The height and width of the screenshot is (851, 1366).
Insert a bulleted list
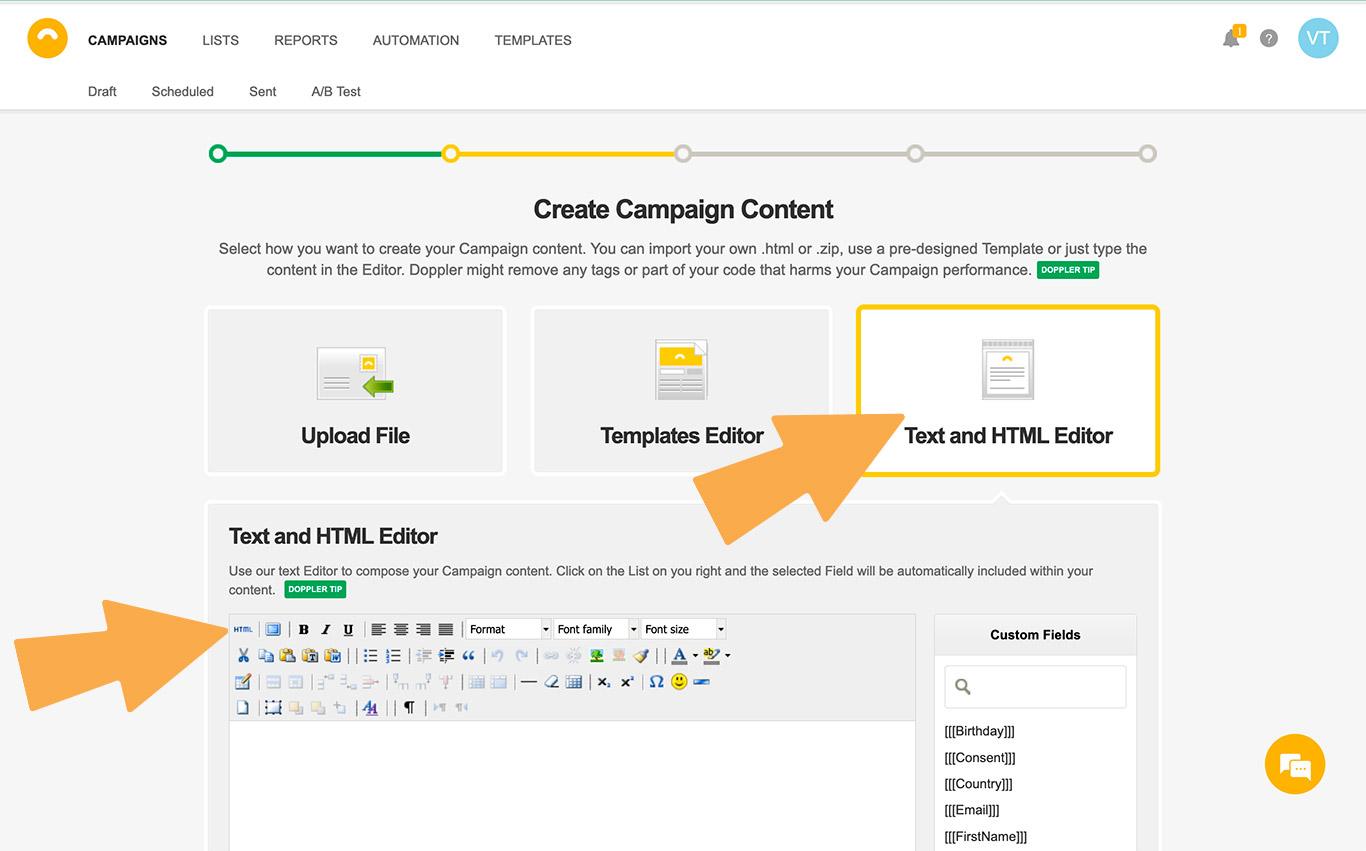click(x=371, y=656)
